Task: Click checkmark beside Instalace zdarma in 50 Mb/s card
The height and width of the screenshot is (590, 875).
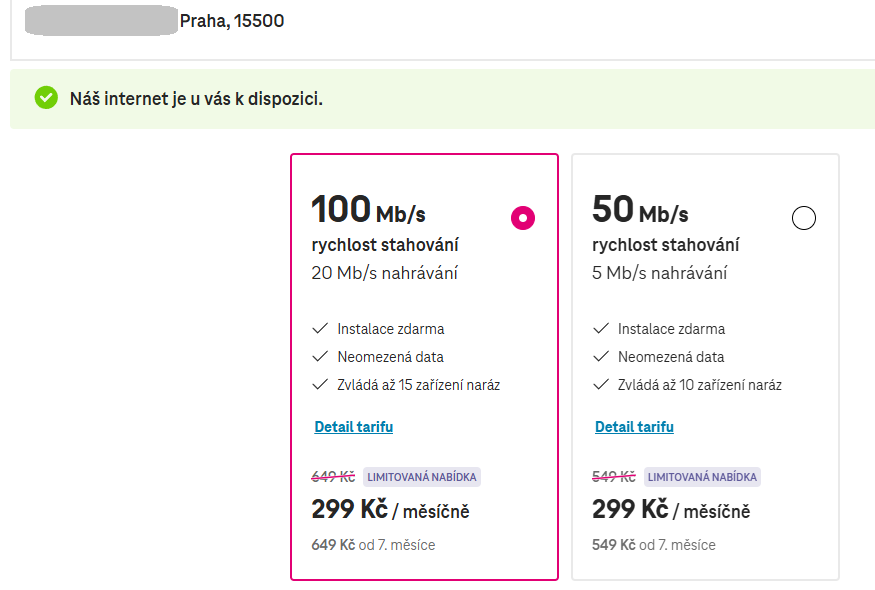Action: pos(600,328)
